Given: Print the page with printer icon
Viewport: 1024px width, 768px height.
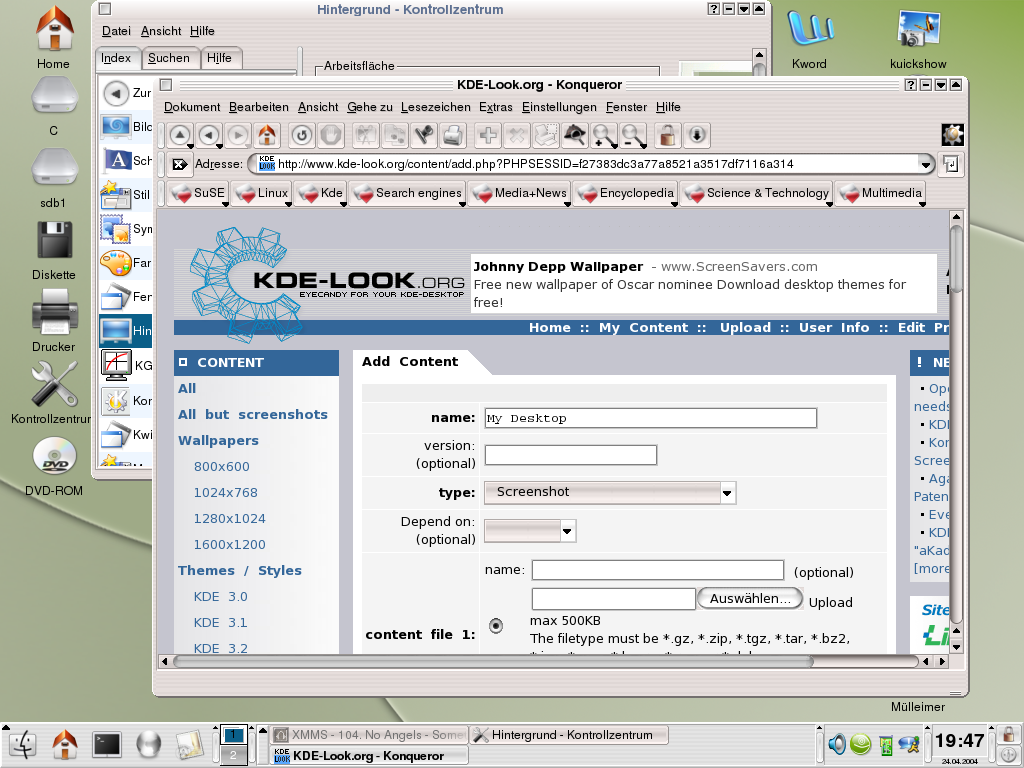Looking at the screenshot, I should [453, 135].
